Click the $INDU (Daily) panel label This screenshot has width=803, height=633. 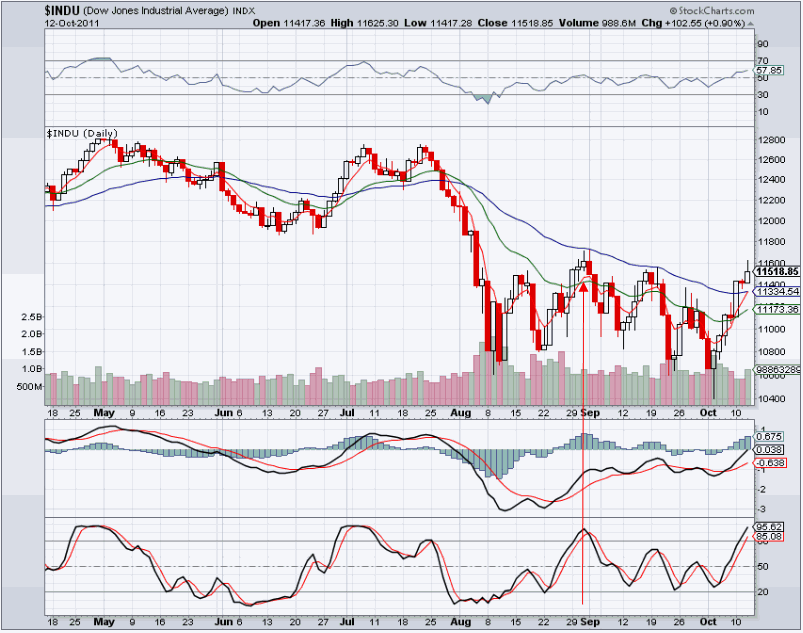click(83, 133)
